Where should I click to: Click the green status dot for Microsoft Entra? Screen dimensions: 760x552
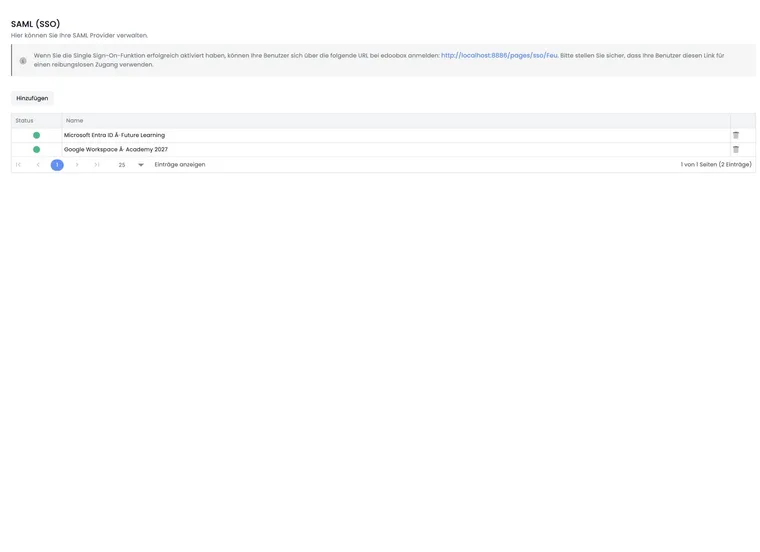(x=36, y=135)
